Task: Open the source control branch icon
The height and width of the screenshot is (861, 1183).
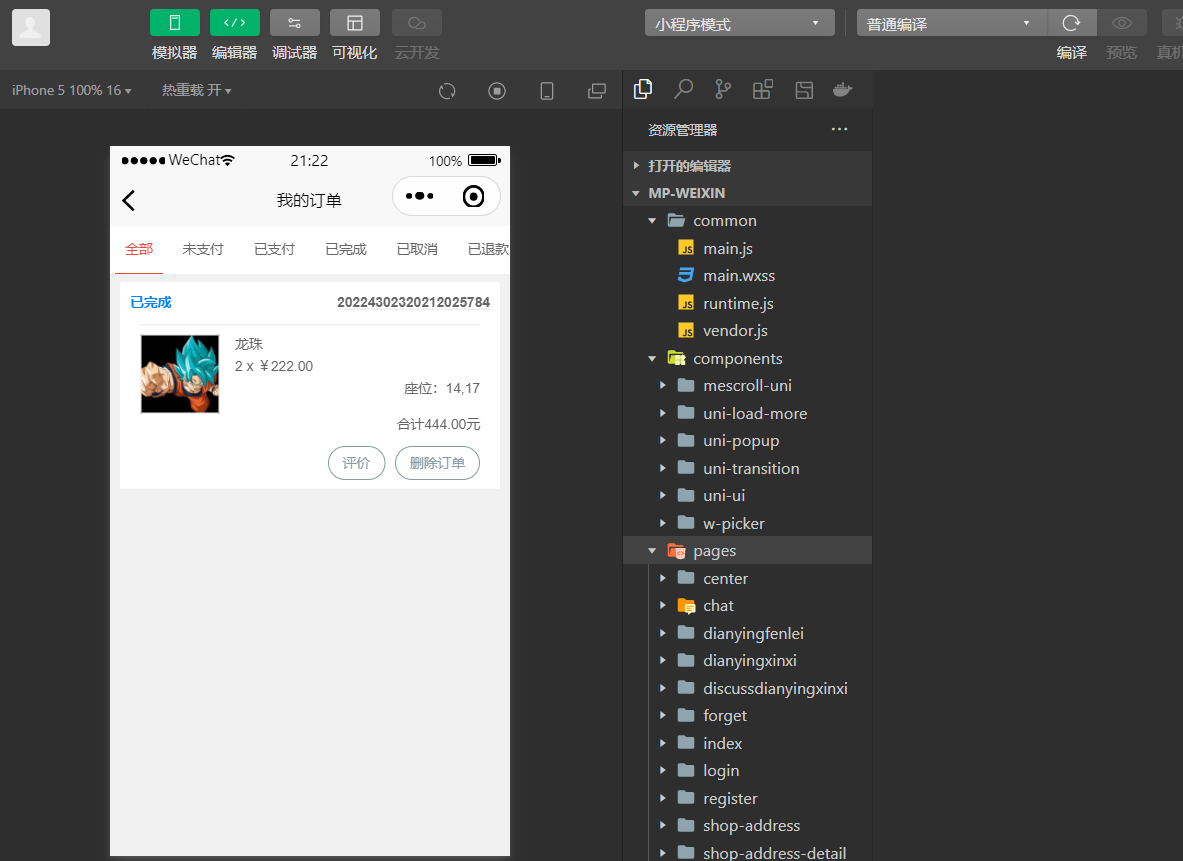Action: (x=723, y=90)
